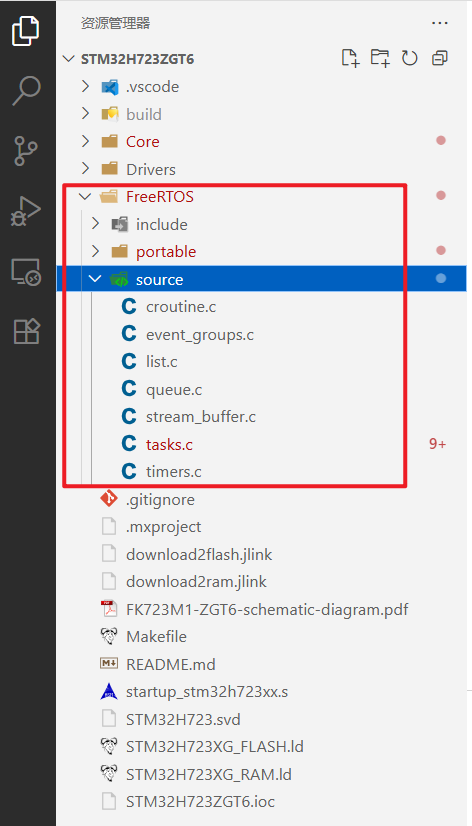Viewport: 472px width, 826px height.
Task: Open the explorer more actions ellipsis
Action: 439,24
